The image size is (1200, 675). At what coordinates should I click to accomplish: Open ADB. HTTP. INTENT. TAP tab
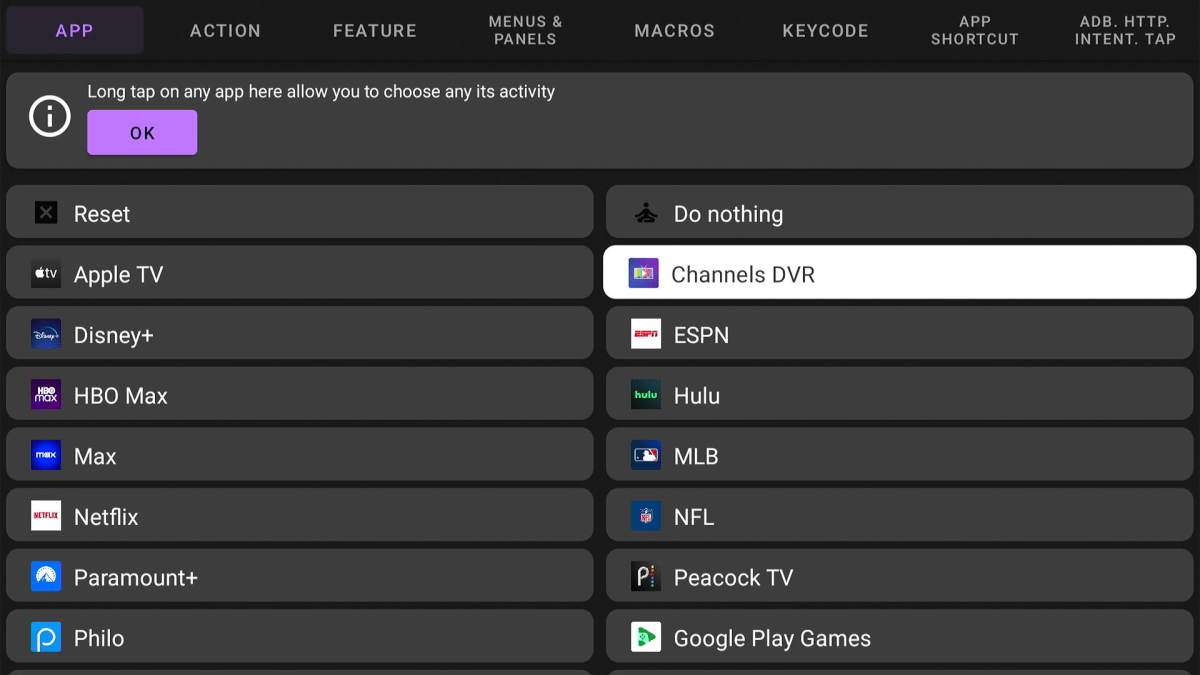pyautogui.click(x=1125, y=30)
